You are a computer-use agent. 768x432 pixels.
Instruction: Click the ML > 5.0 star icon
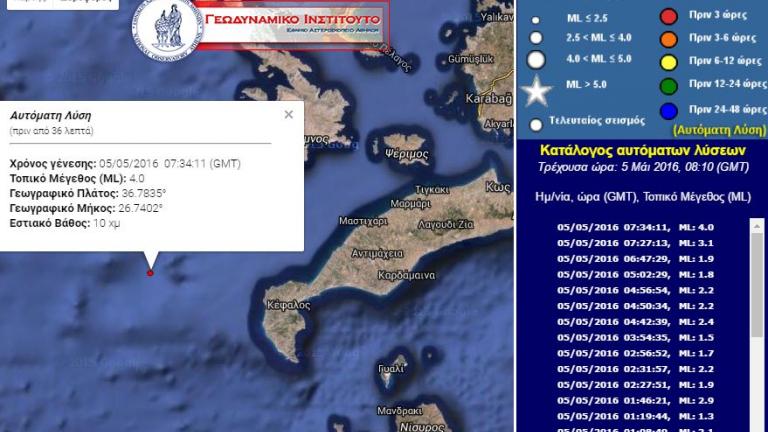[x=536, y=91]
